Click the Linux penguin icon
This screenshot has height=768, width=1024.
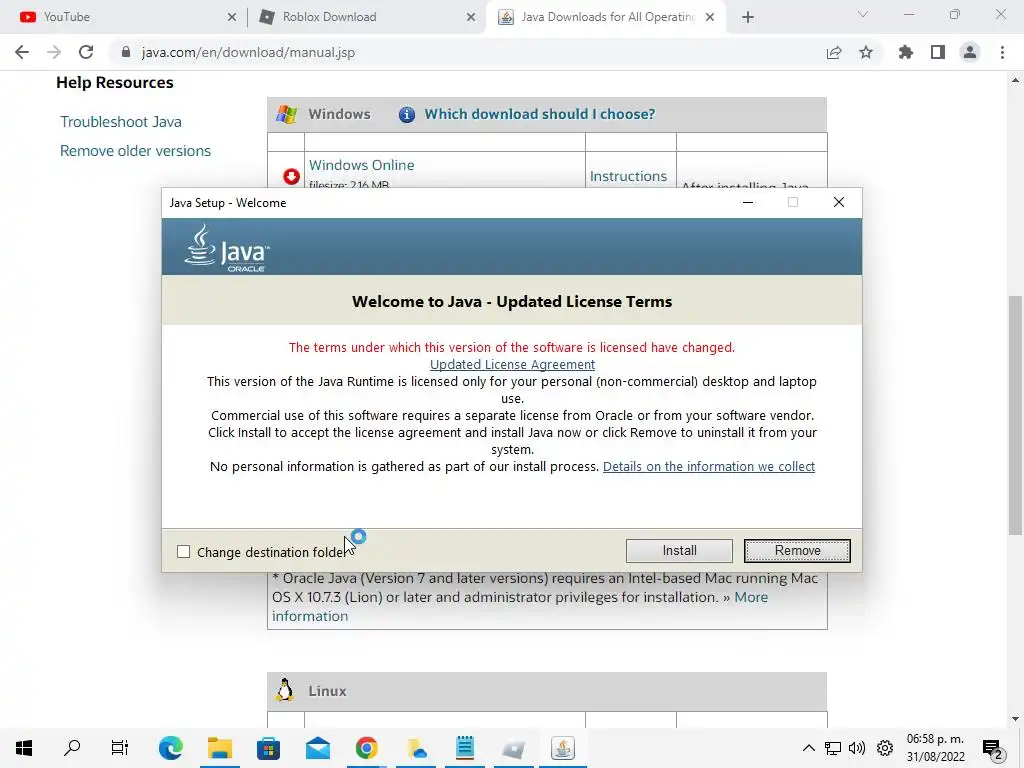click(x=285, y=690)
